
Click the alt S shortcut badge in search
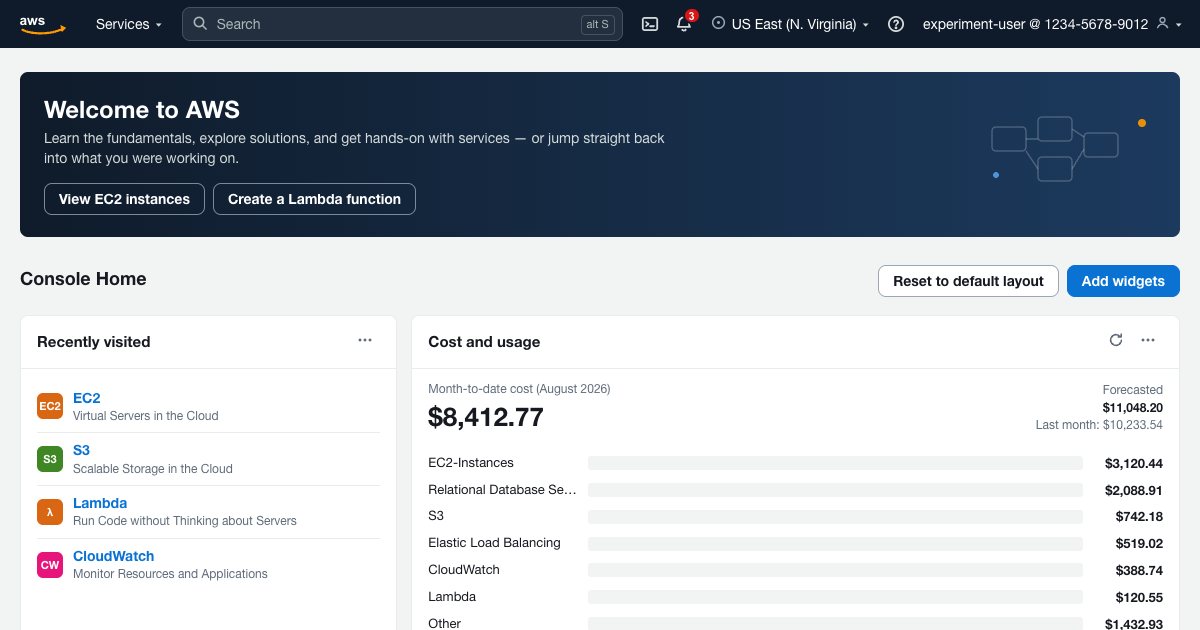597,24
